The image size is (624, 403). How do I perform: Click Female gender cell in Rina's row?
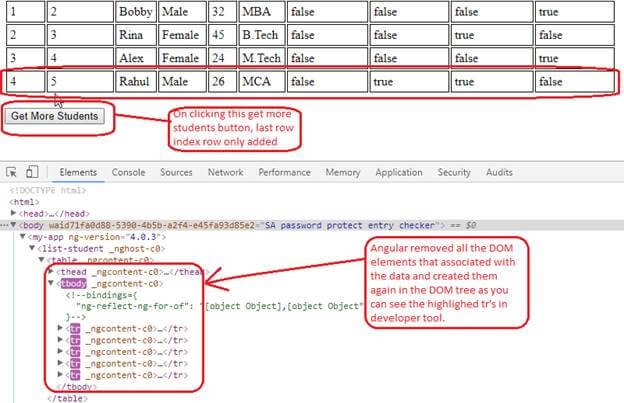pyautogui.click(x=182, y=35)
